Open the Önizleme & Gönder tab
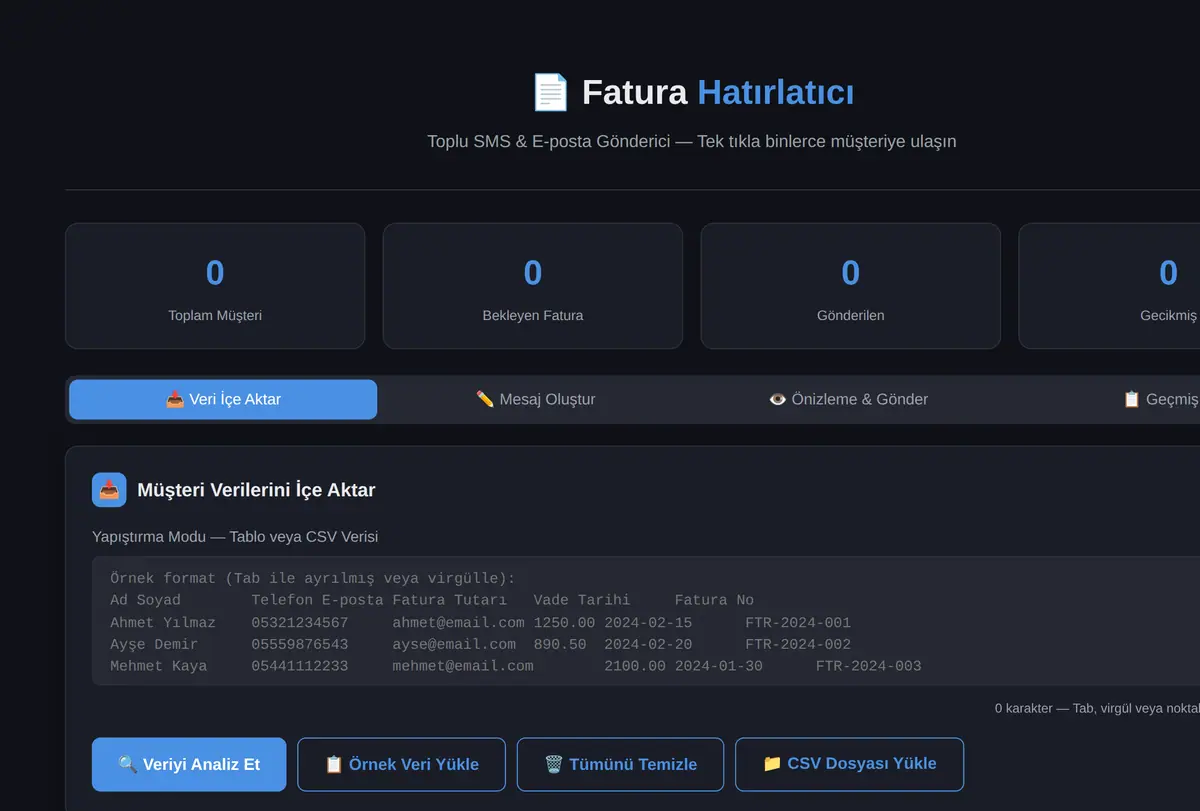Viewport: 1200px width, 811px height. pyautogui.click(x=848, y=399)
